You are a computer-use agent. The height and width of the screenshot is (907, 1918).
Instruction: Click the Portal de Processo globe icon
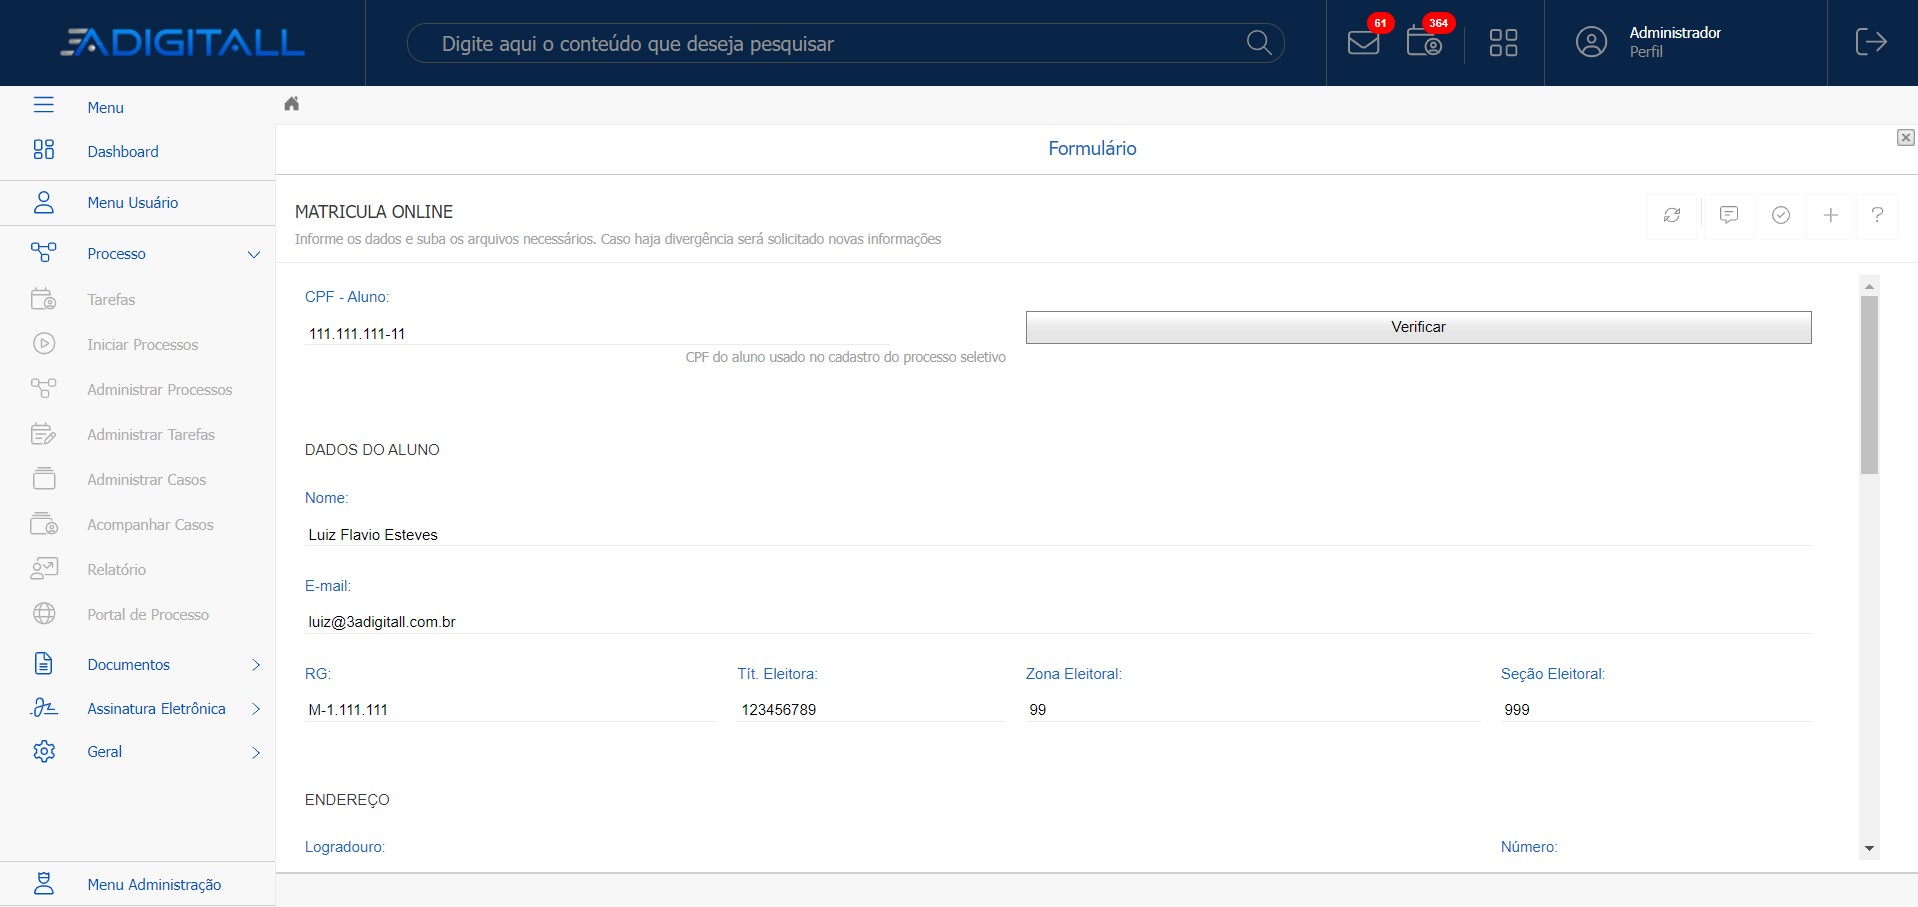pyautogui.click(x=44, y=614)
